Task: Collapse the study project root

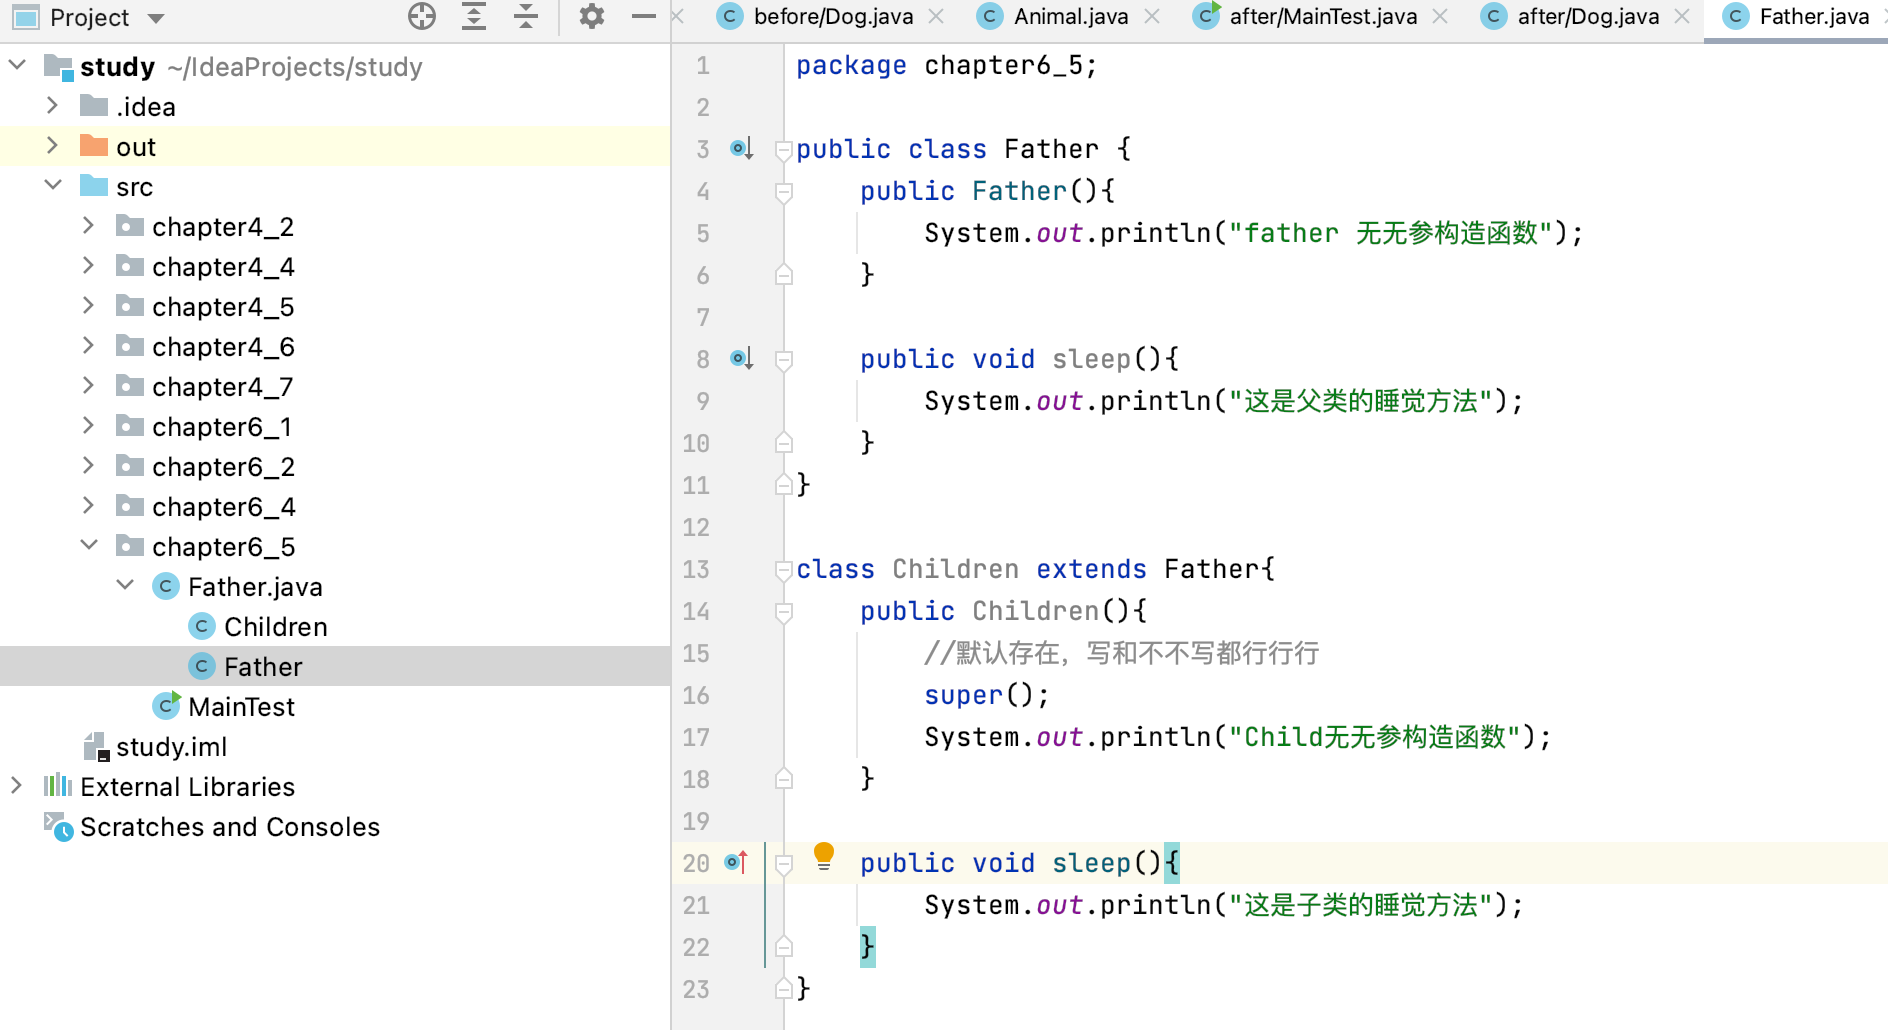Action: click(x=17, y=66)
